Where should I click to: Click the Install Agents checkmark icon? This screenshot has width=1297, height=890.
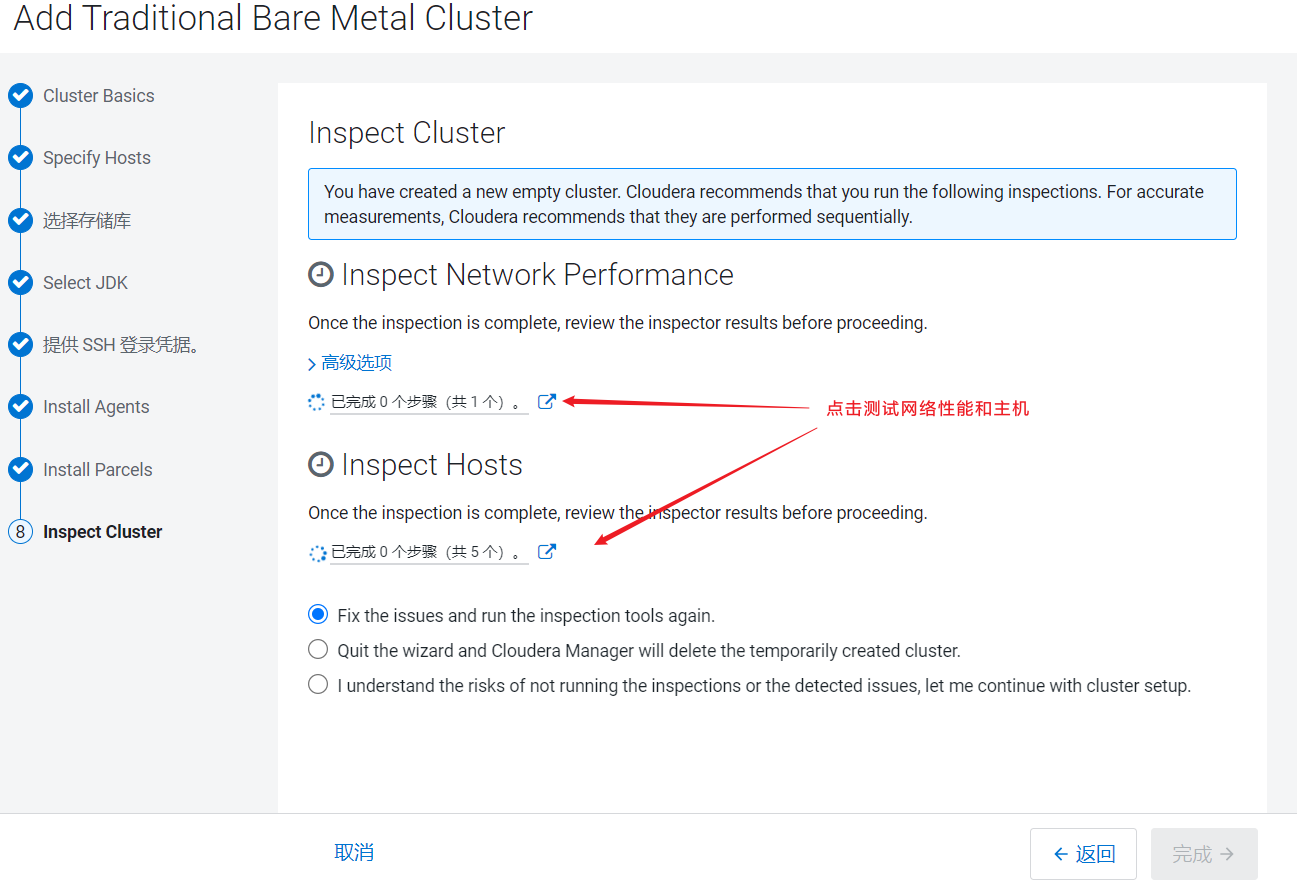[x=20, y=407]
